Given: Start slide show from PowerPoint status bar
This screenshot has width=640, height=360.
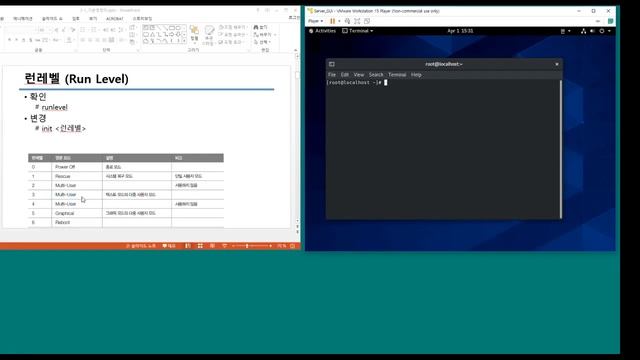Looking at the screenshot, I should [x=224, y=246].
